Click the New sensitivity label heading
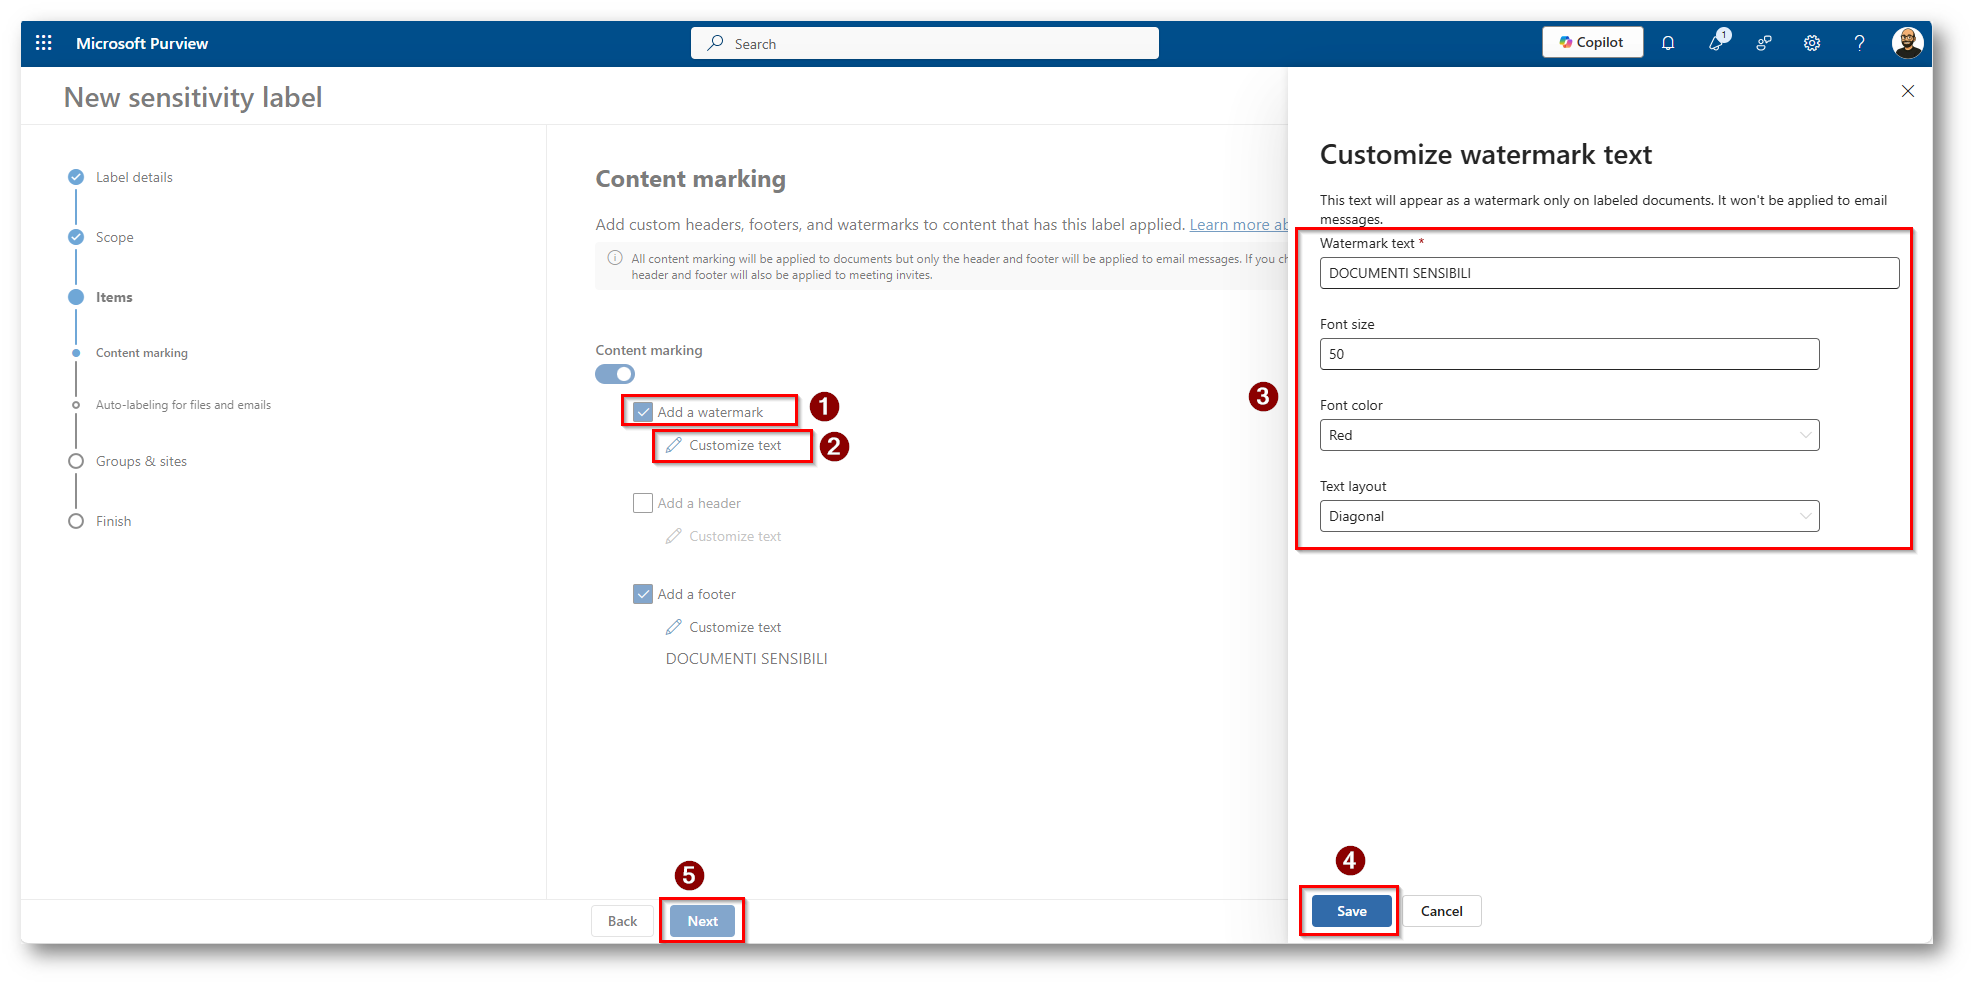 [x=193, y=97]
